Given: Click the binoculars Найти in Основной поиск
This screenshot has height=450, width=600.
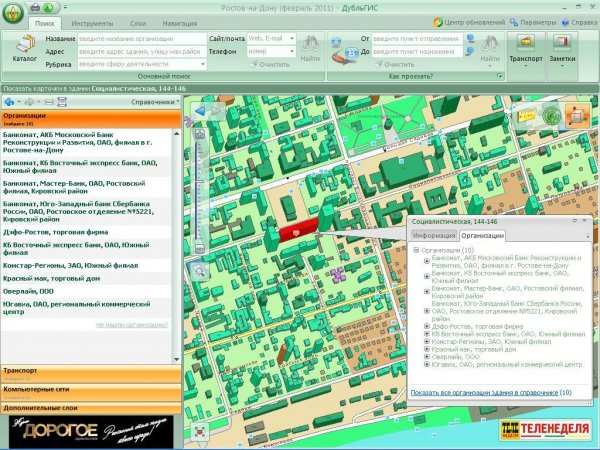Looking at the screenshot, I should pyautogui.click(x=310, y=49).
